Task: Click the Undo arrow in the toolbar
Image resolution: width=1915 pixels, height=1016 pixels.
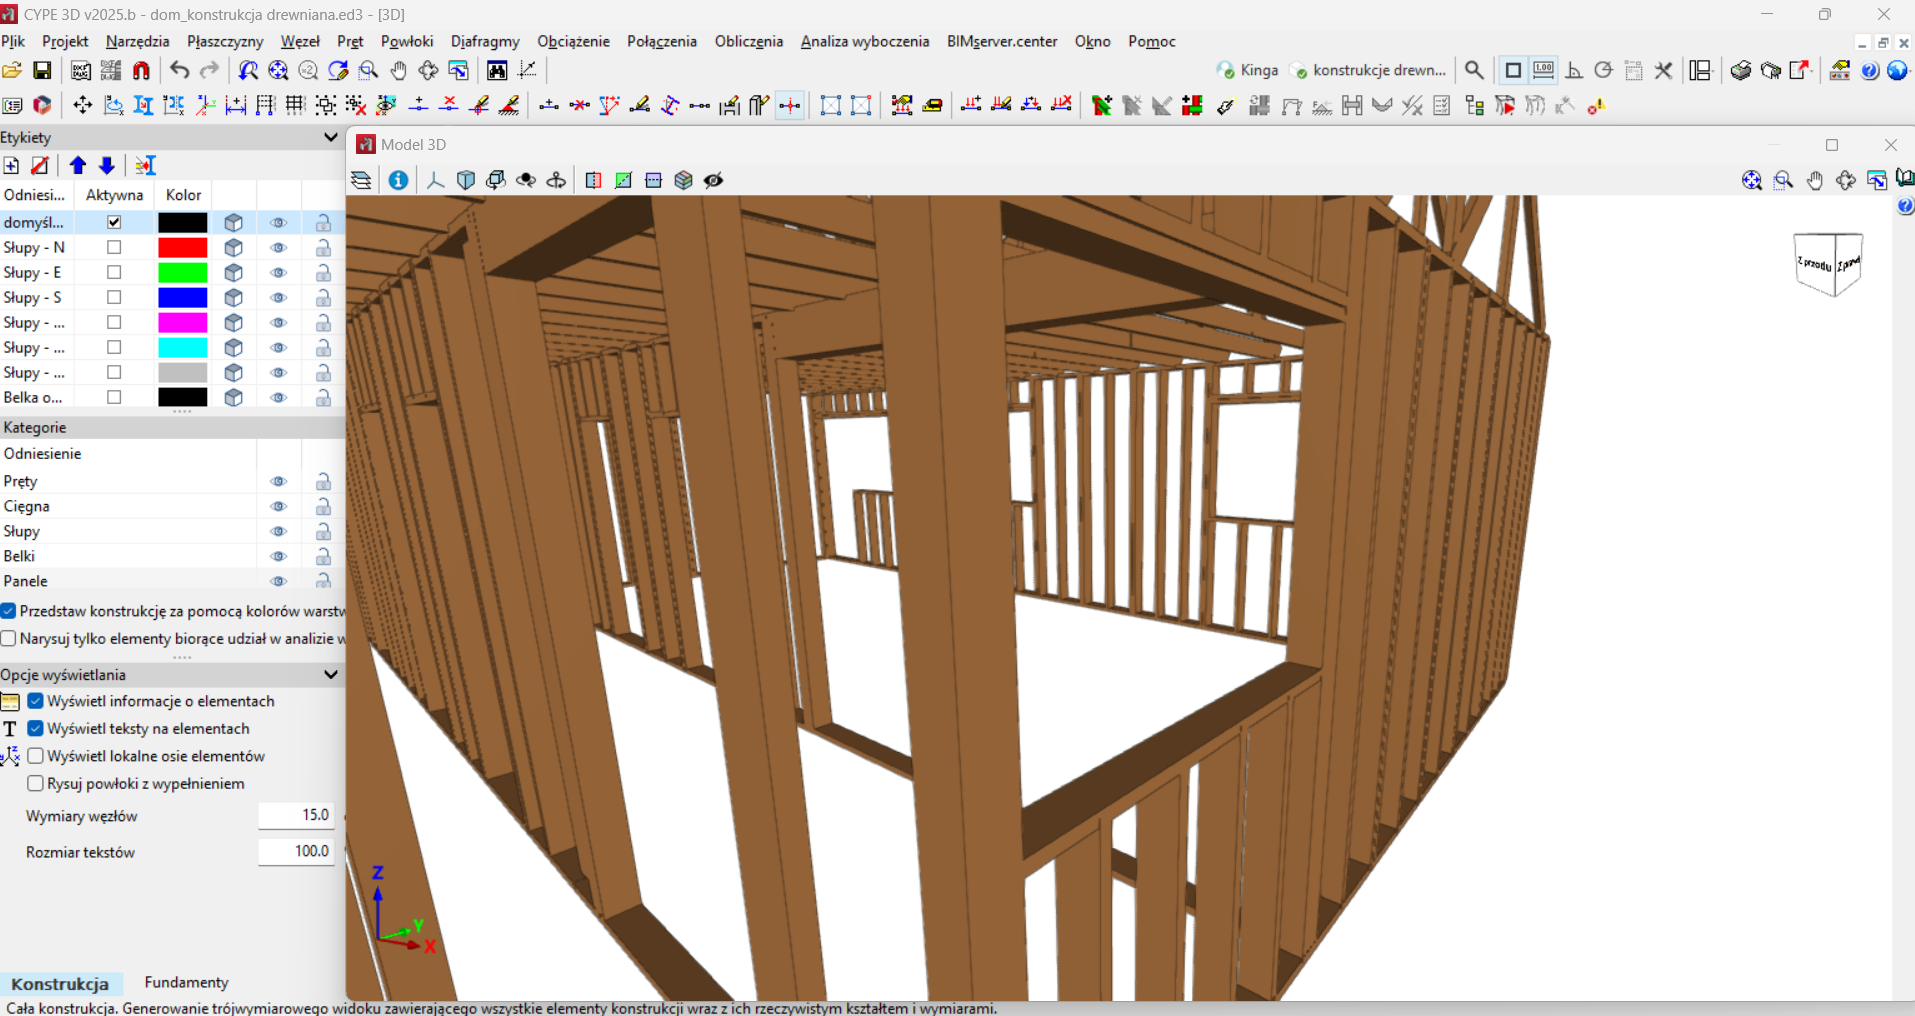Action: pyautogui.click(x=180, y=70)
